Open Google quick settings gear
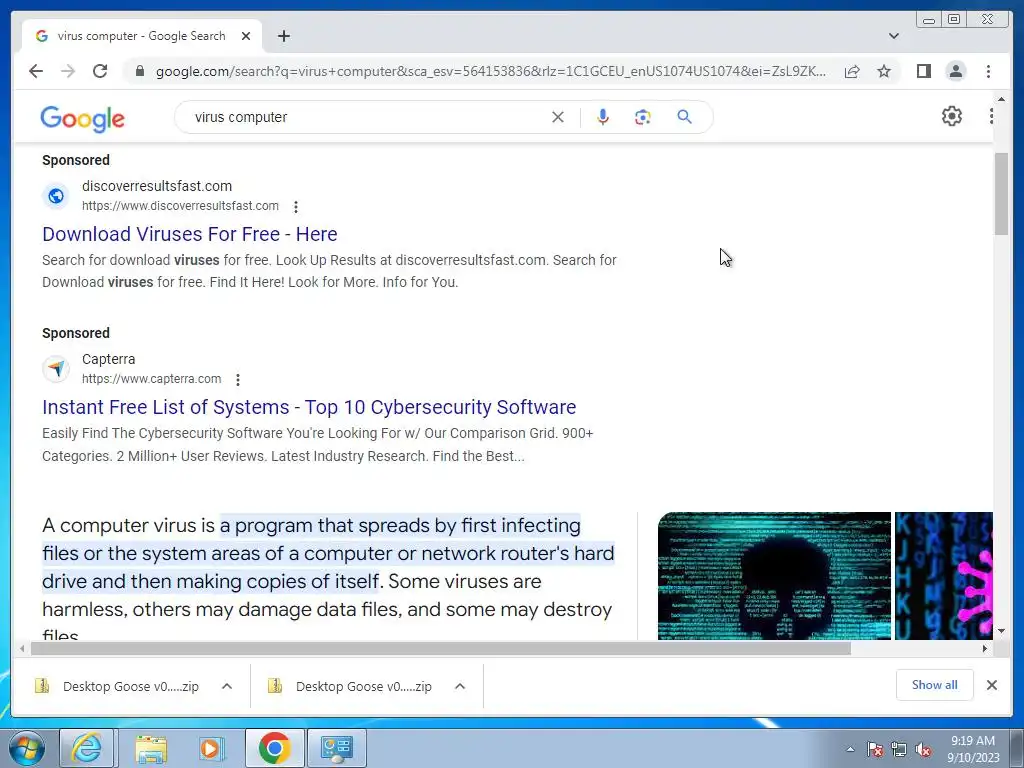Viewport: 1024px width, 768px height. tap(952, 116)
